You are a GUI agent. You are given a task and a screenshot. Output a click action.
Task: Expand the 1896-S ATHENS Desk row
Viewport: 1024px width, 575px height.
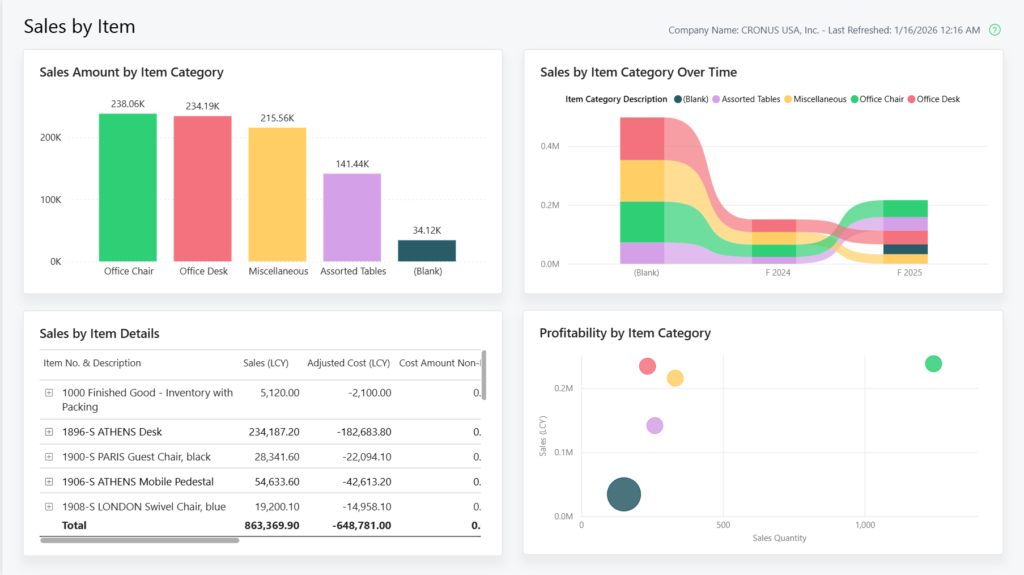(49, 432)
